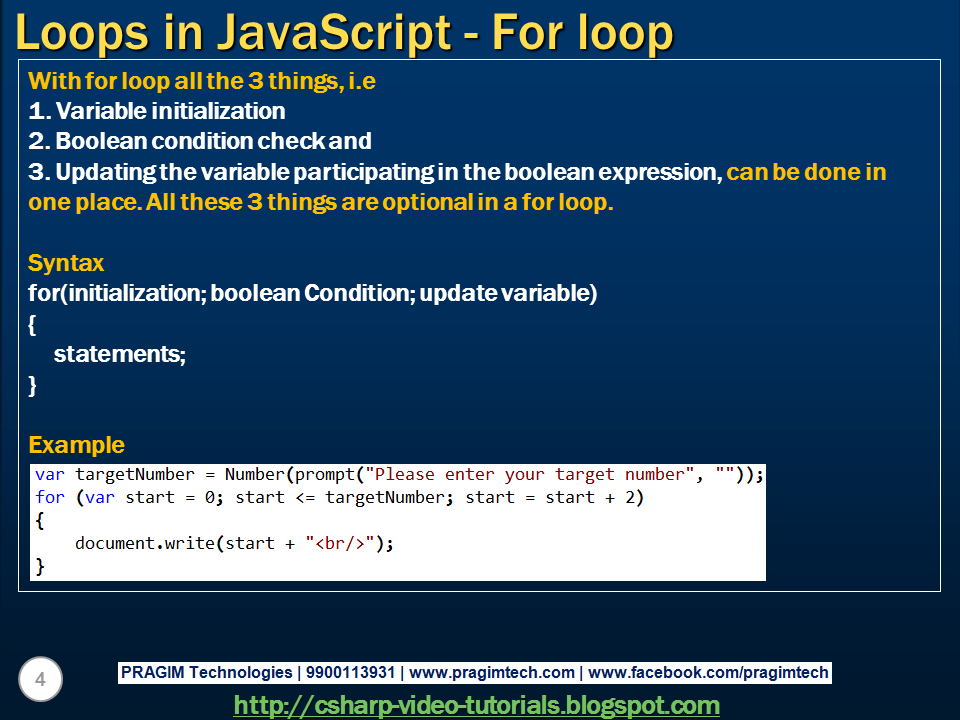Click the 'for(initialization; boolean Condition; update variable)' line
This screenshot has height=720, width=960.
pyautogui.click(x=313, y=293)
